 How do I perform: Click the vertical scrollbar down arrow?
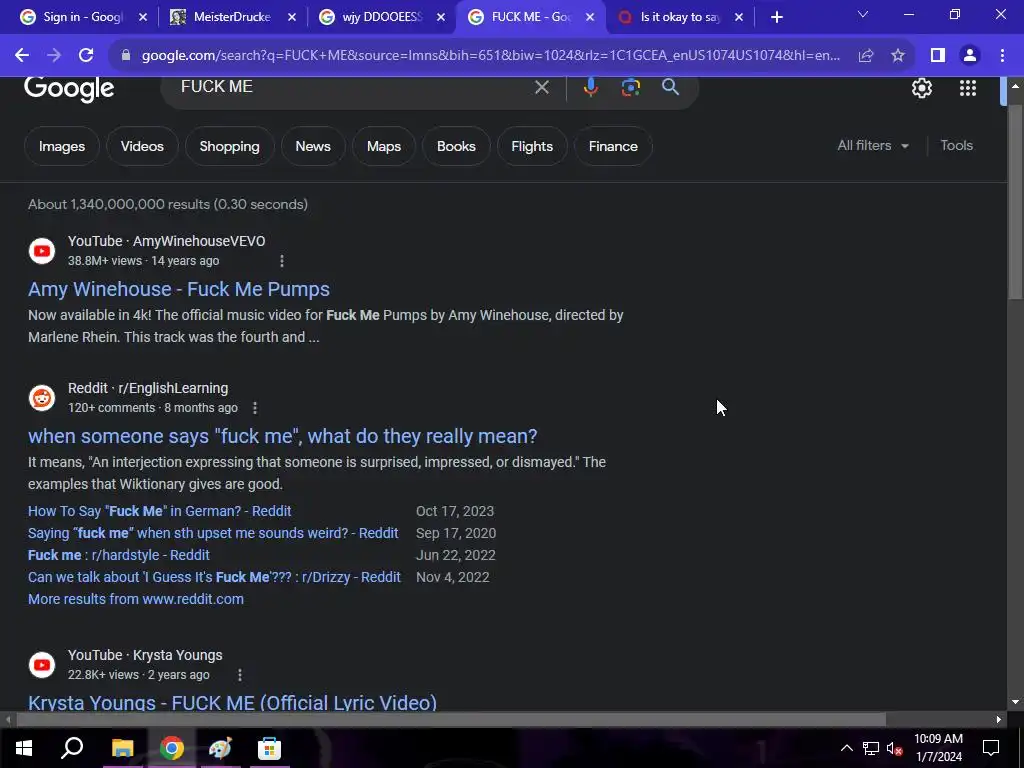[x=1015, y=703]
